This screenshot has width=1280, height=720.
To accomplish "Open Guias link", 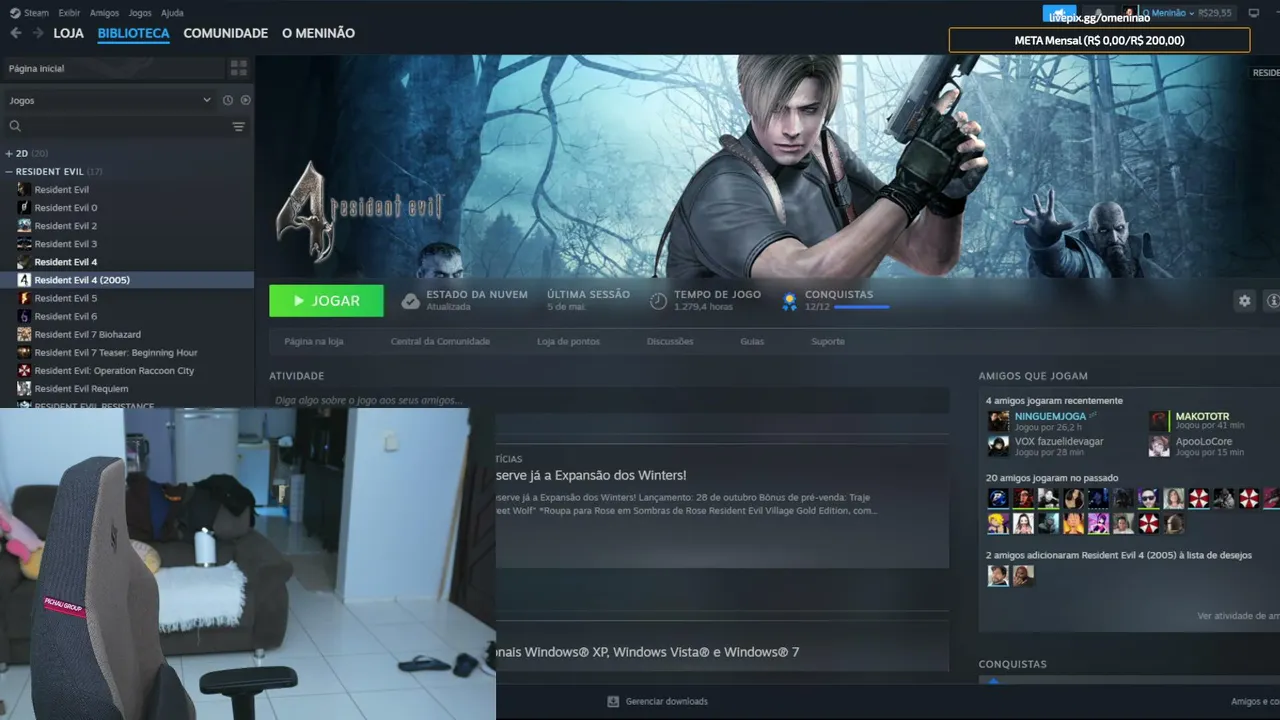I will 752,341.
